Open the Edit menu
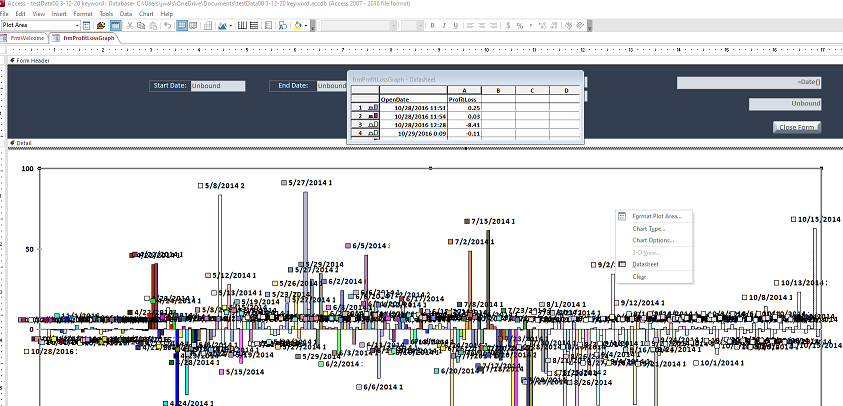Viewport: 843px width, 406px height. point(20,14)
